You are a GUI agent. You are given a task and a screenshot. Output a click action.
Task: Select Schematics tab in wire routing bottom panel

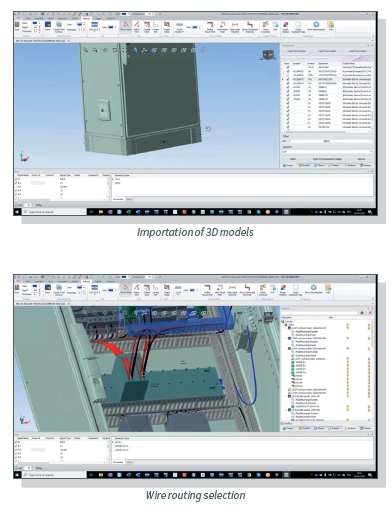pos(118,462)
